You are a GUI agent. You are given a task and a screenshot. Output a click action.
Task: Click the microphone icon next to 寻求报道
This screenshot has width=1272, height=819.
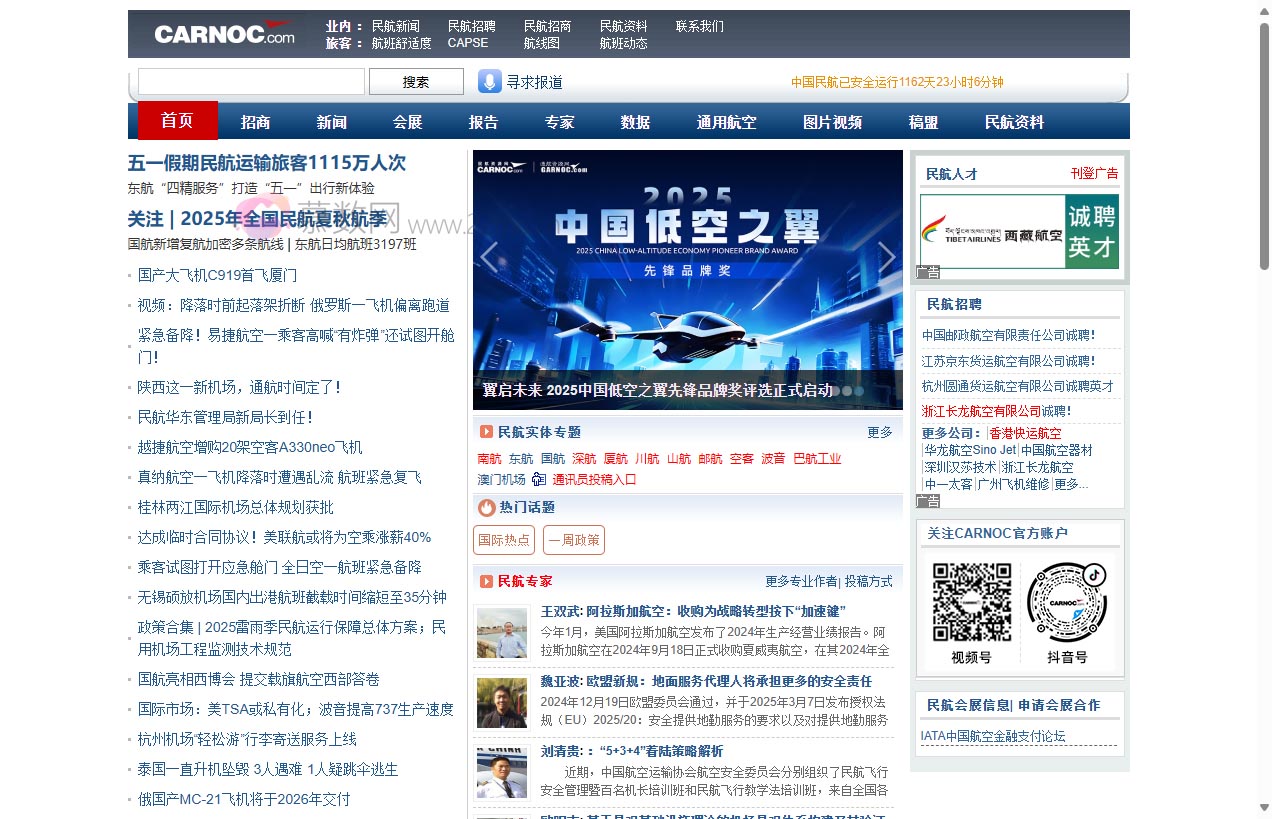[489, 81]
